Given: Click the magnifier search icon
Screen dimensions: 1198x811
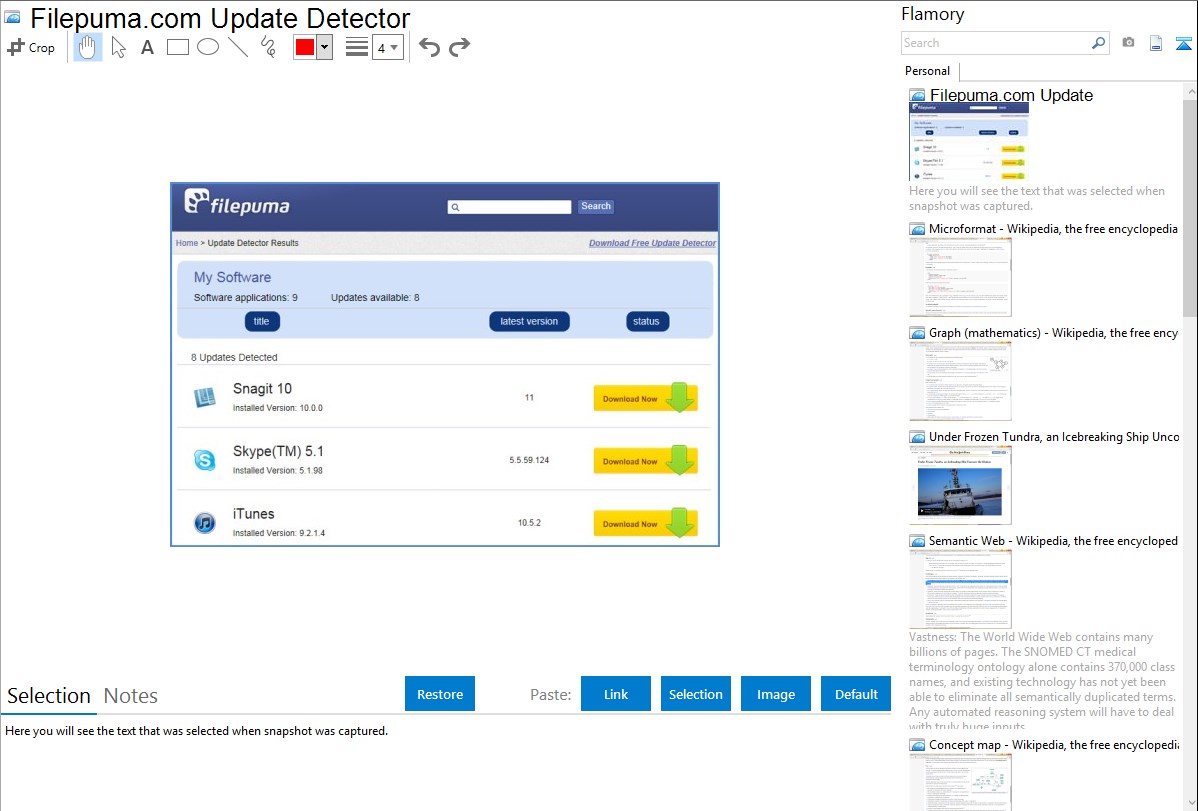Looking at the screenshot, I should coord(1098,43).
